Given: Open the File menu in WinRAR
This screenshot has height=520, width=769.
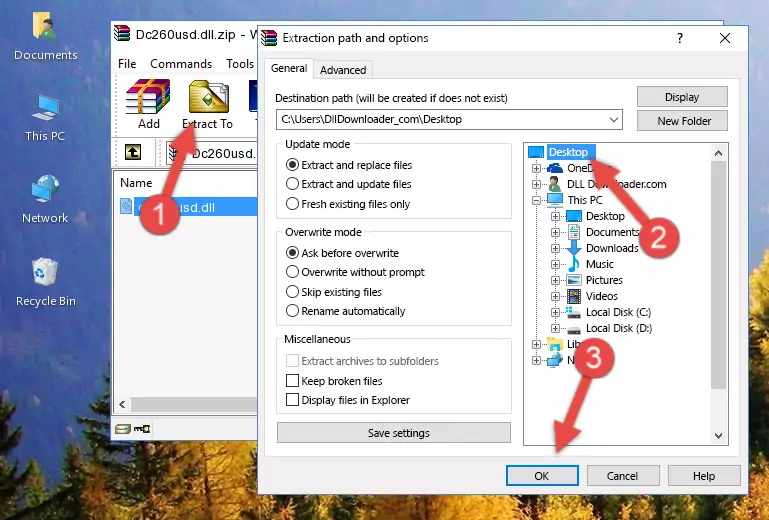Looking at the screenshot, I should point(127,64).
